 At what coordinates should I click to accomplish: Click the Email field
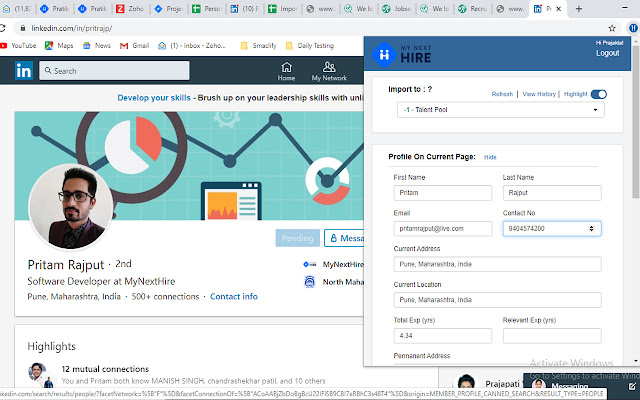tap(443, 229)
